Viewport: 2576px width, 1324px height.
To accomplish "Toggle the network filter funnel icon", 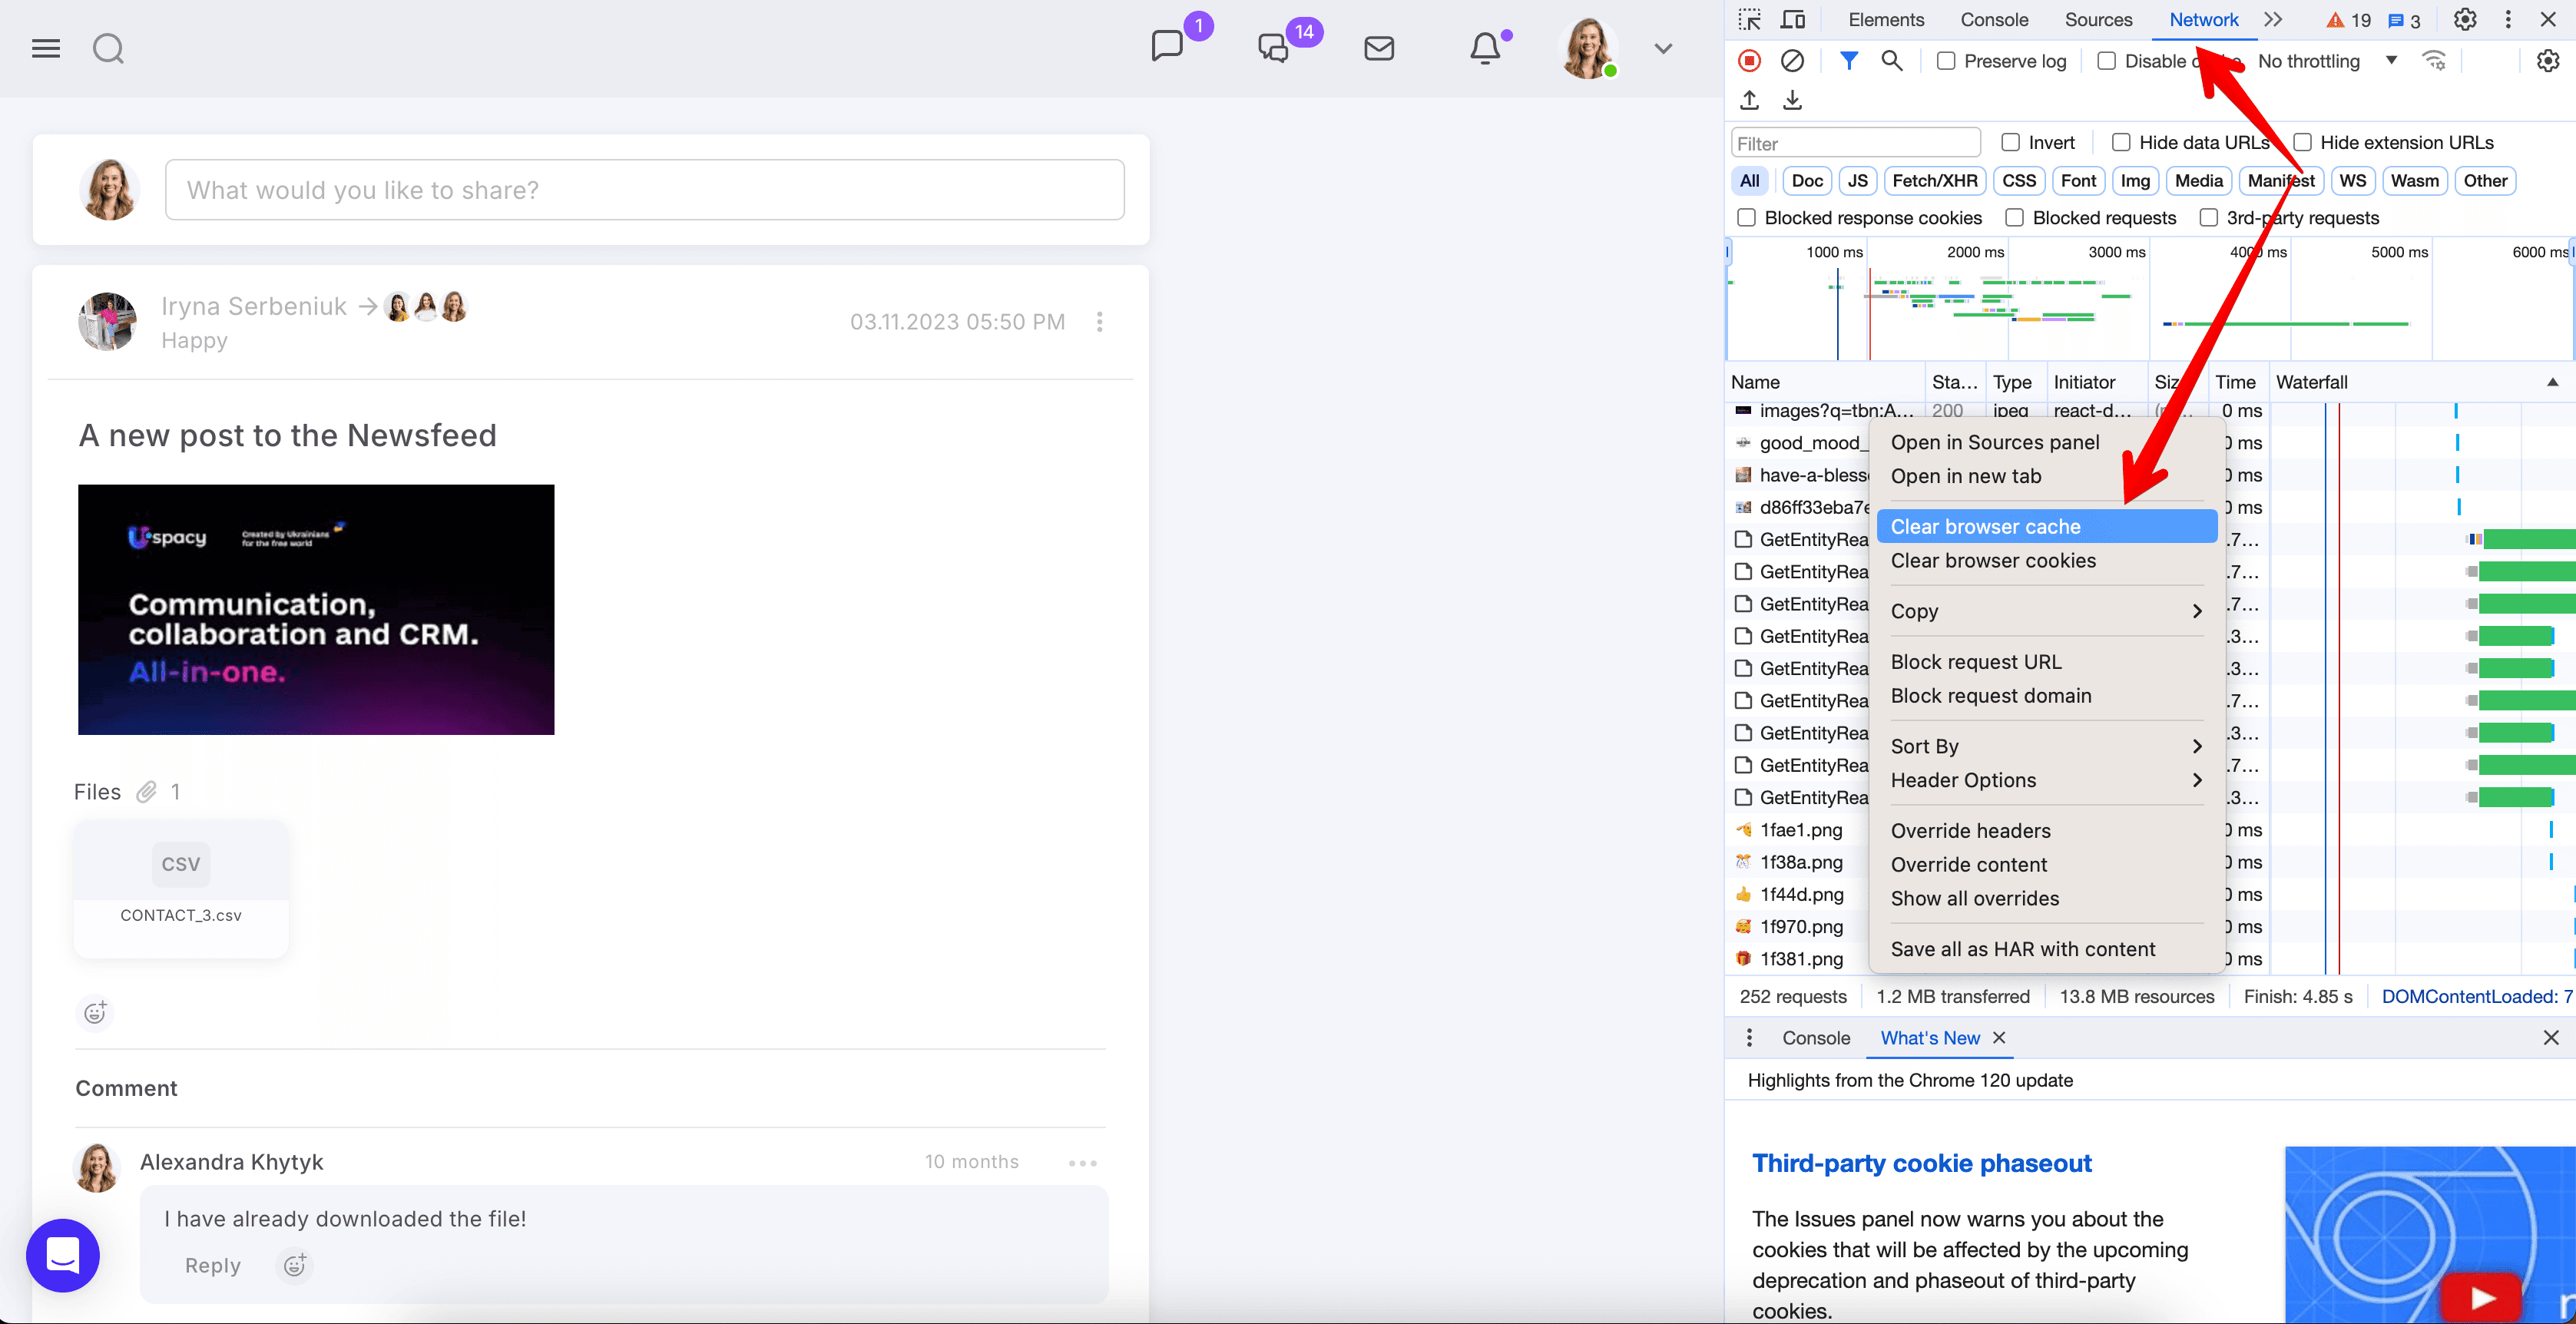I will tap(1848, 61).
